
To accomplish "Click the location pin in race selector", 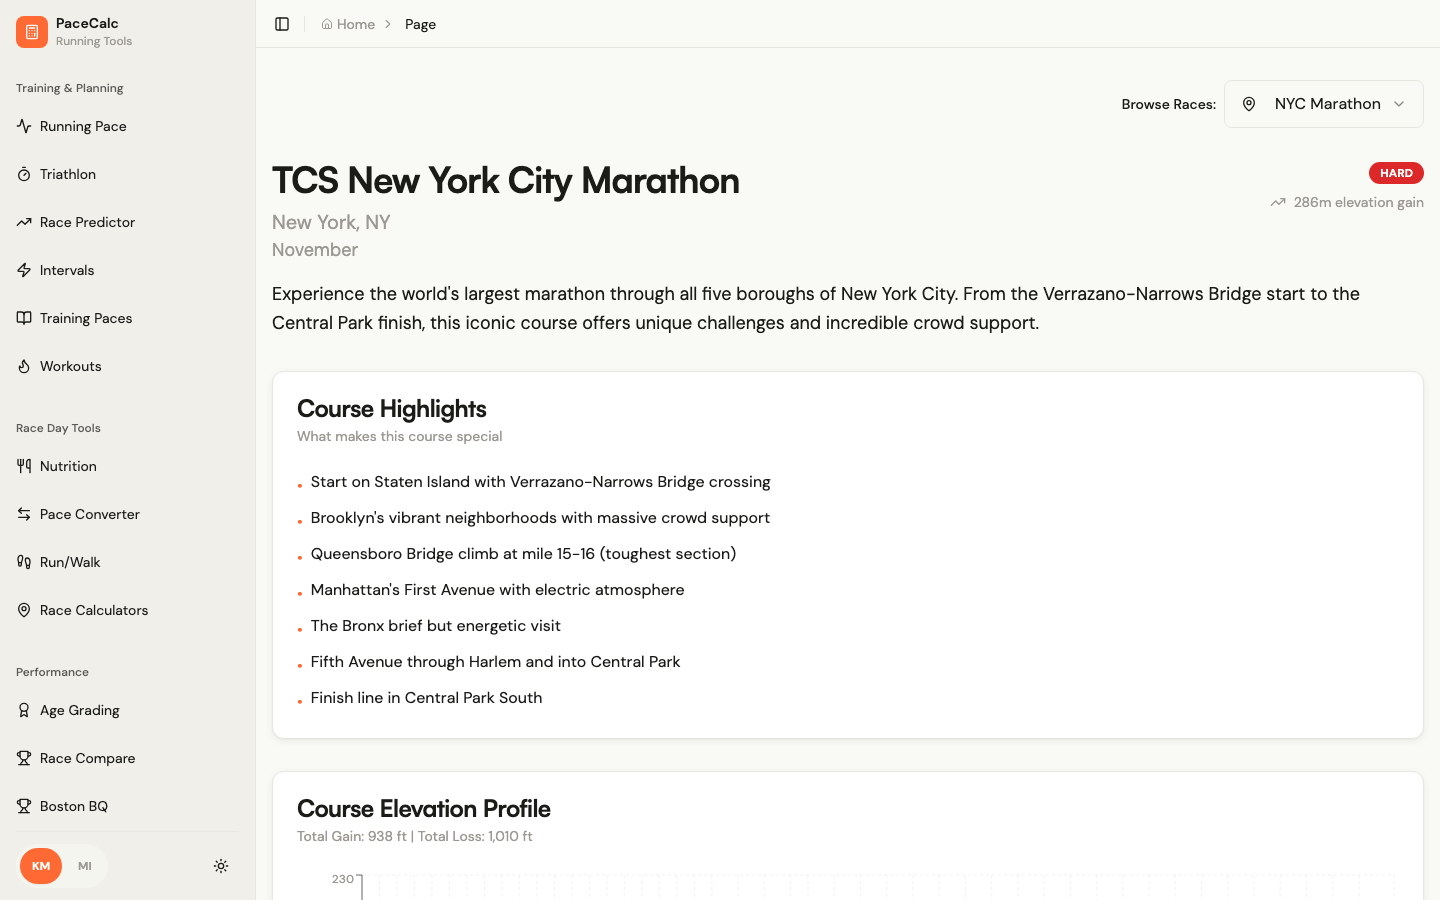I will coord(1249,104).
